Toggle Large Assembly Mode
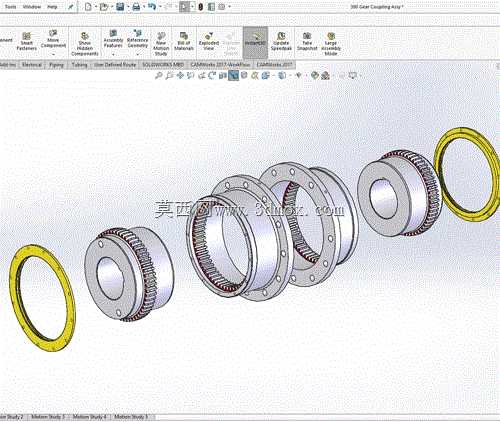The height and width of the screenshot is (422, 500). 331,43
